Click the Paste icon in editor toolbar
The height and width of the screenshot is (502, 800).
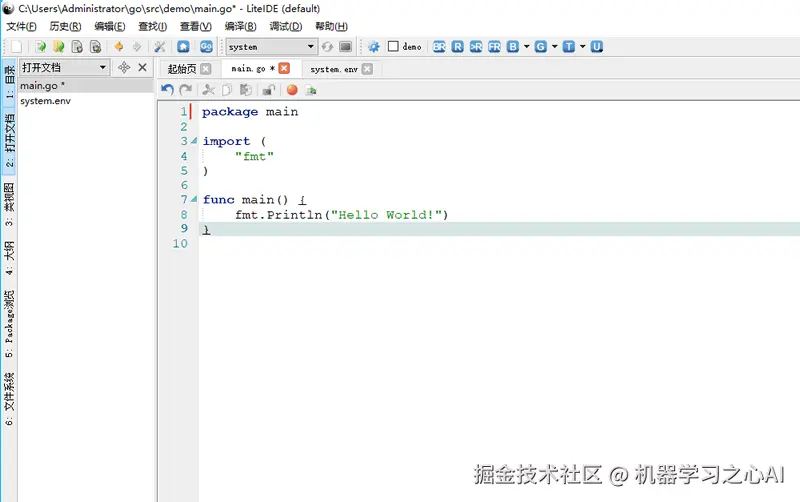point(245,90)
